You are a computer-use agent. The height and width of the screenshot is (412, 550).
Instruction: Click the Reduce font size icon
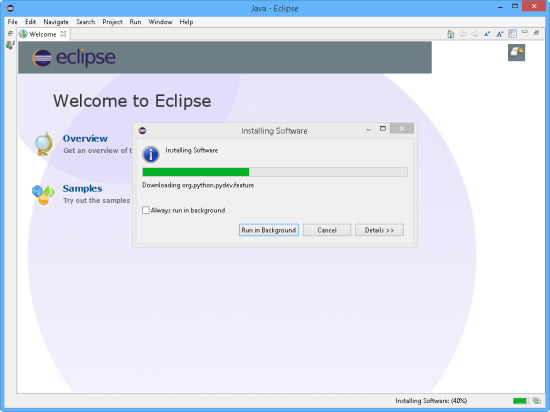coord(487,34)
